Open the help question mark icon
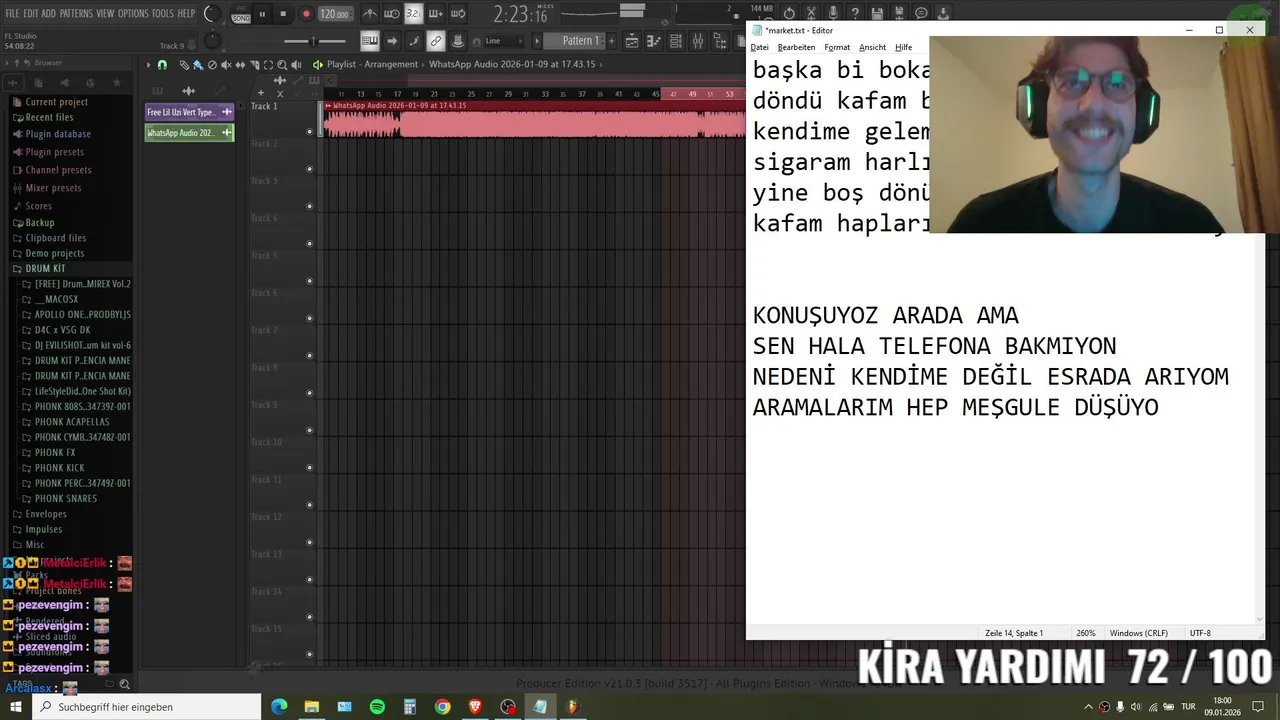 (855, 14)
